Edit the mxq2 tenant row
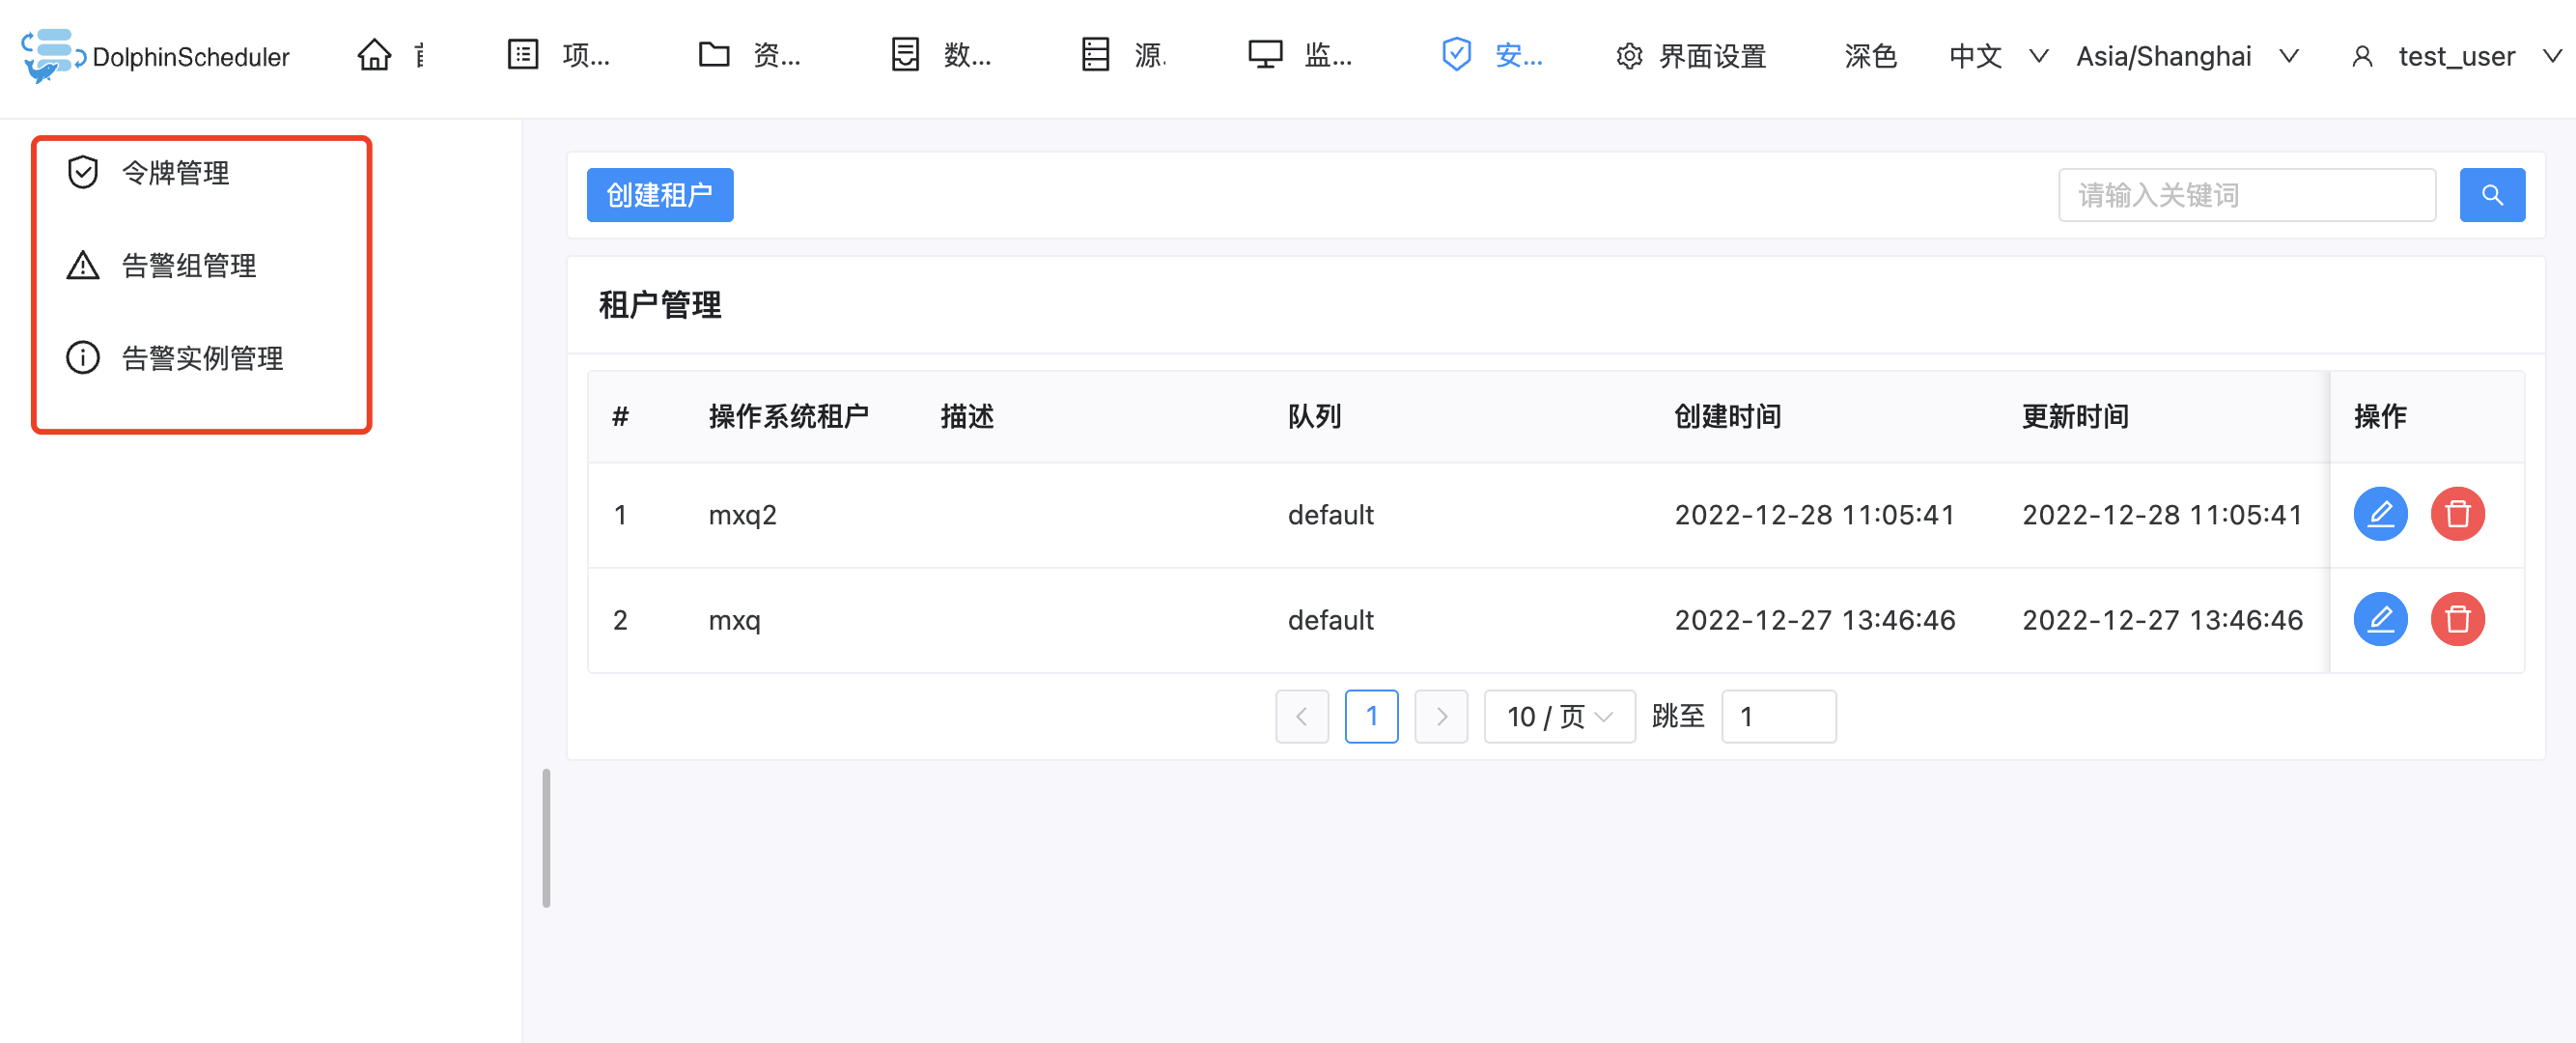Viewport: 2576px width, 1043px height. click(2380, 514)
